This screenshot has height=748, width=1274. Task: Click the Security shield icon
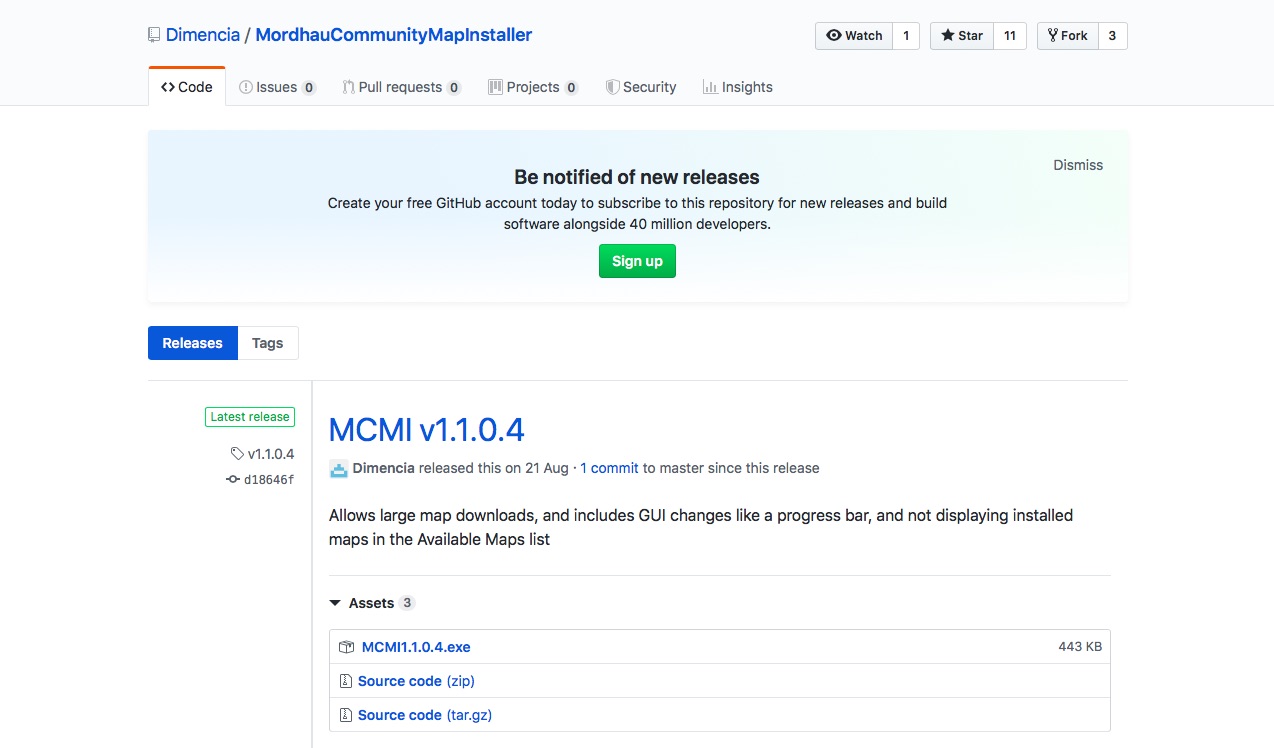tap(612, 87)
